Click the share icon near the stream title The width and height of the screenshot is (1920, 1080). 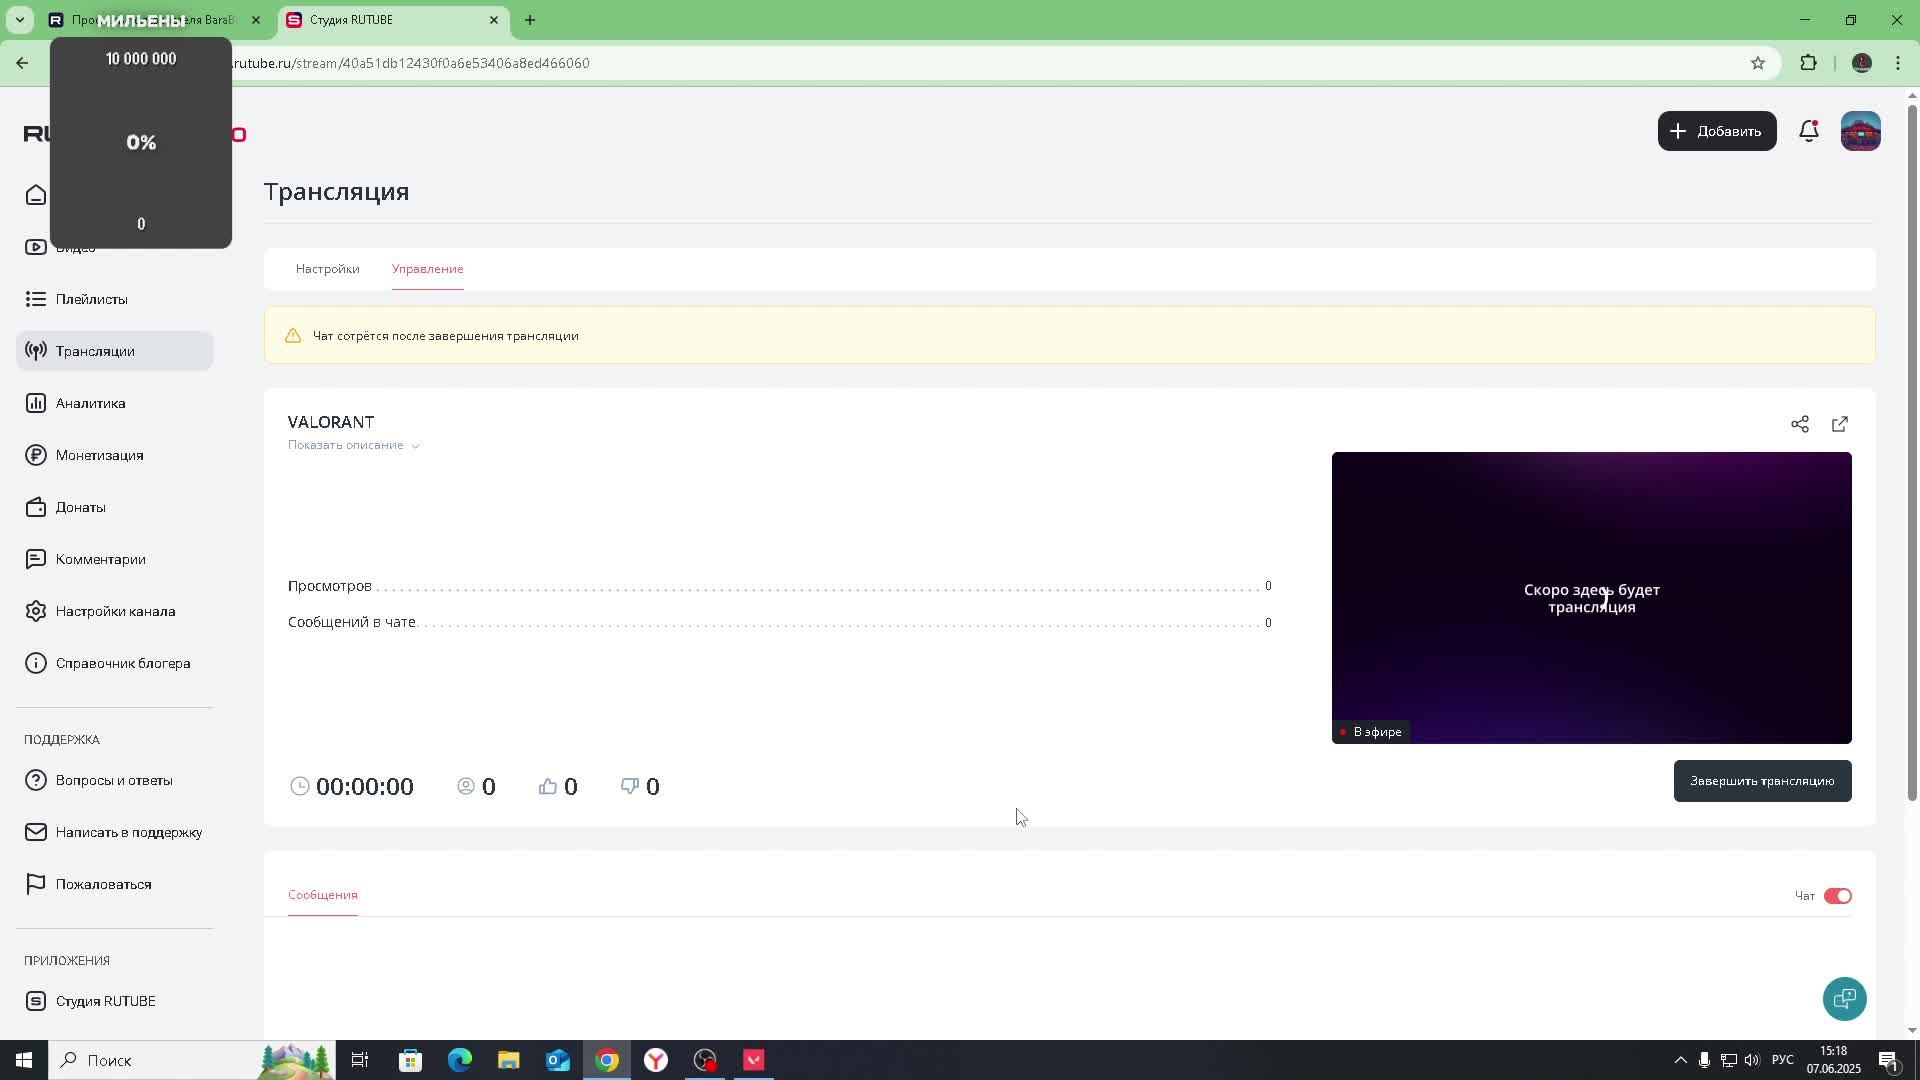(1799, 424)
